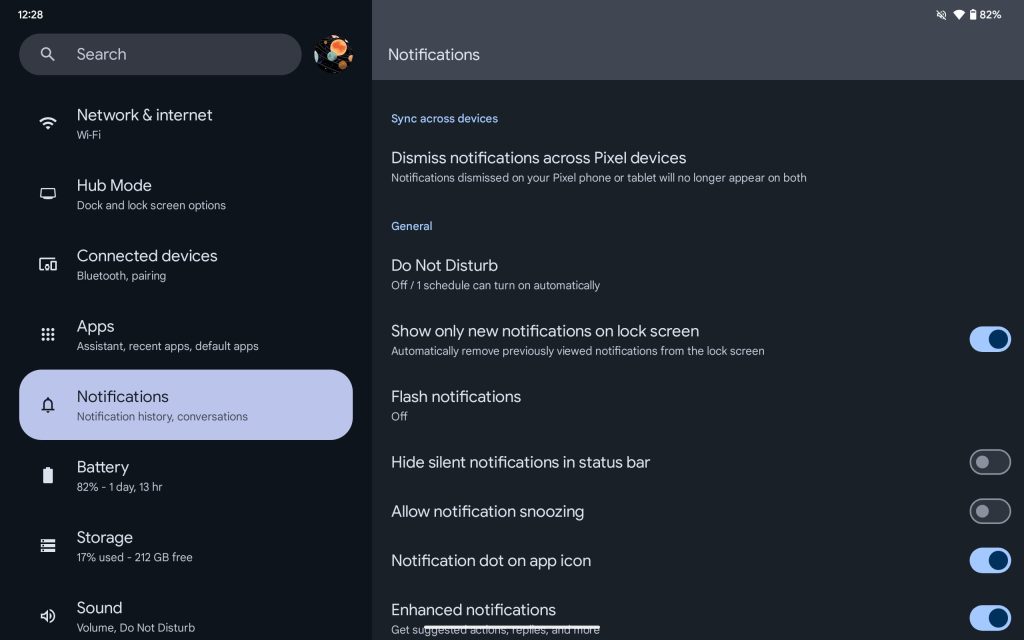
Task: Disable Show only new notifications on lock screen
Action: point(989,339)
